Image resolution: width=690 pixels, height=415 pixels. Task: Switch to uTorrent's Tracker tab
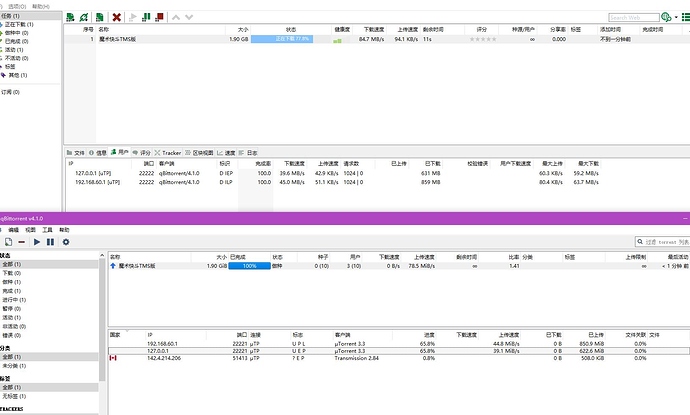tap(168, 153)
